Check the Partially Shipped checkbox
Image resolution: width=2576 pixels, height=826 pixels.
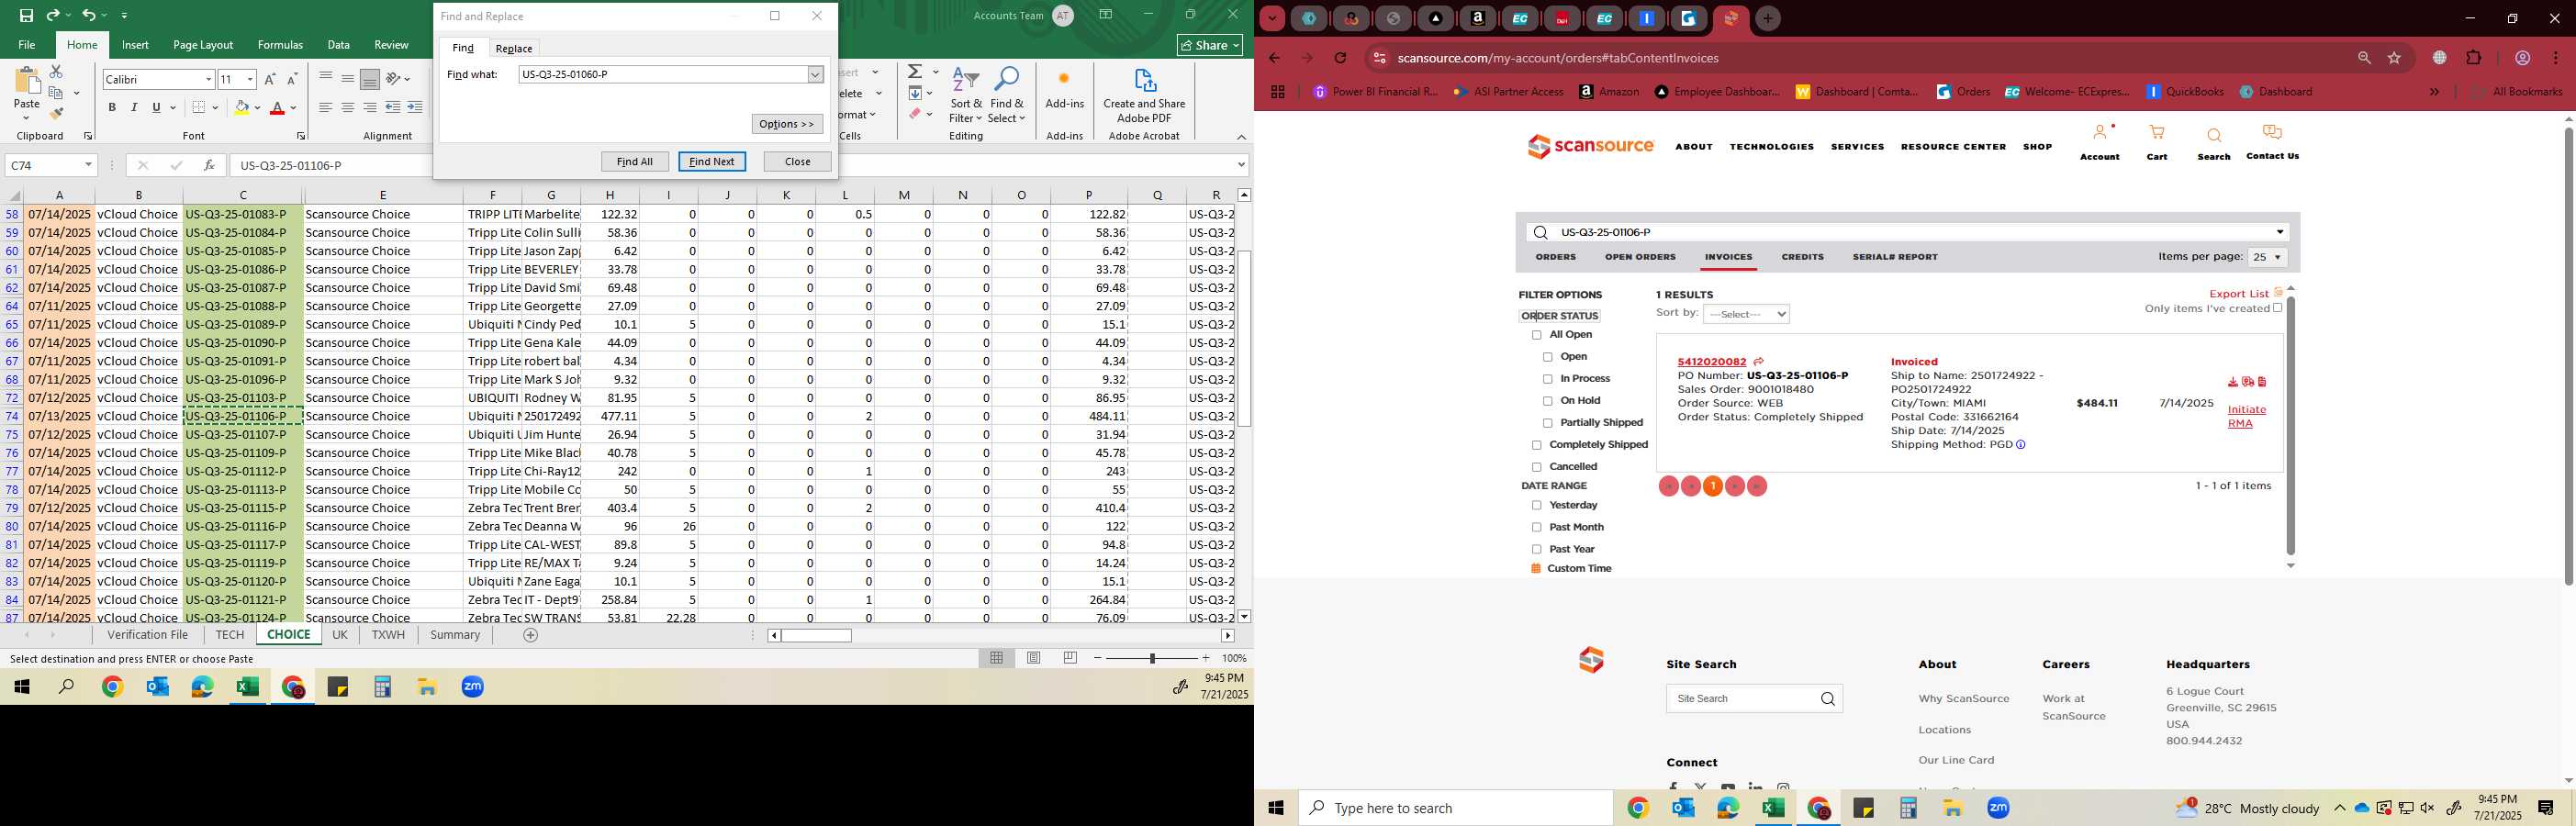[x=1548, y=423]
